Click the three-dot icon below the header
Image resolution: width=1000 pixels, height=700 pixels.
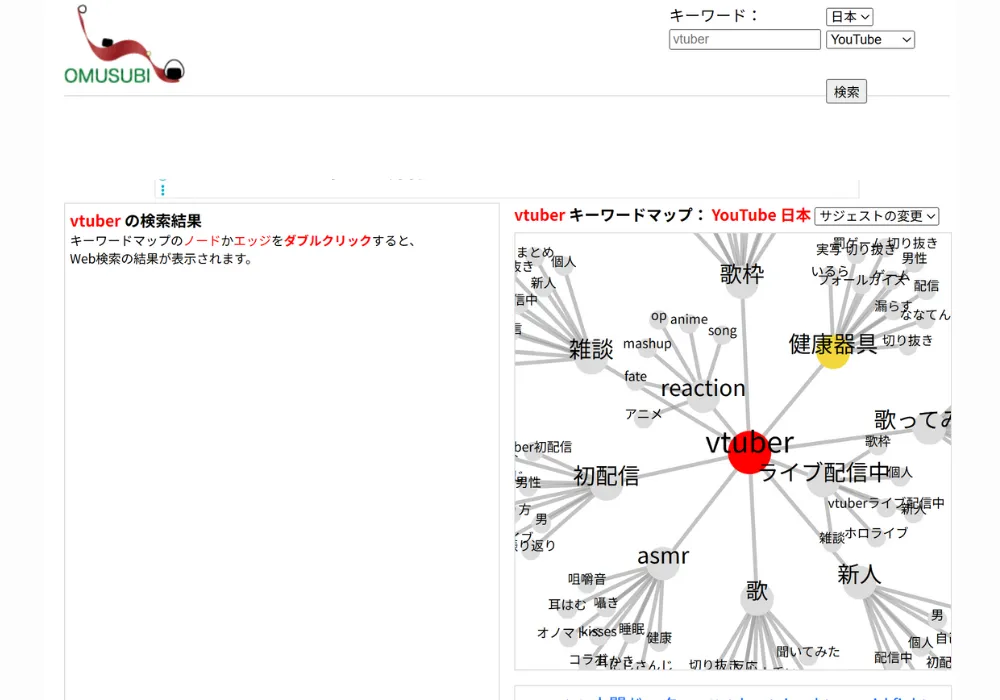click(163, 187)
